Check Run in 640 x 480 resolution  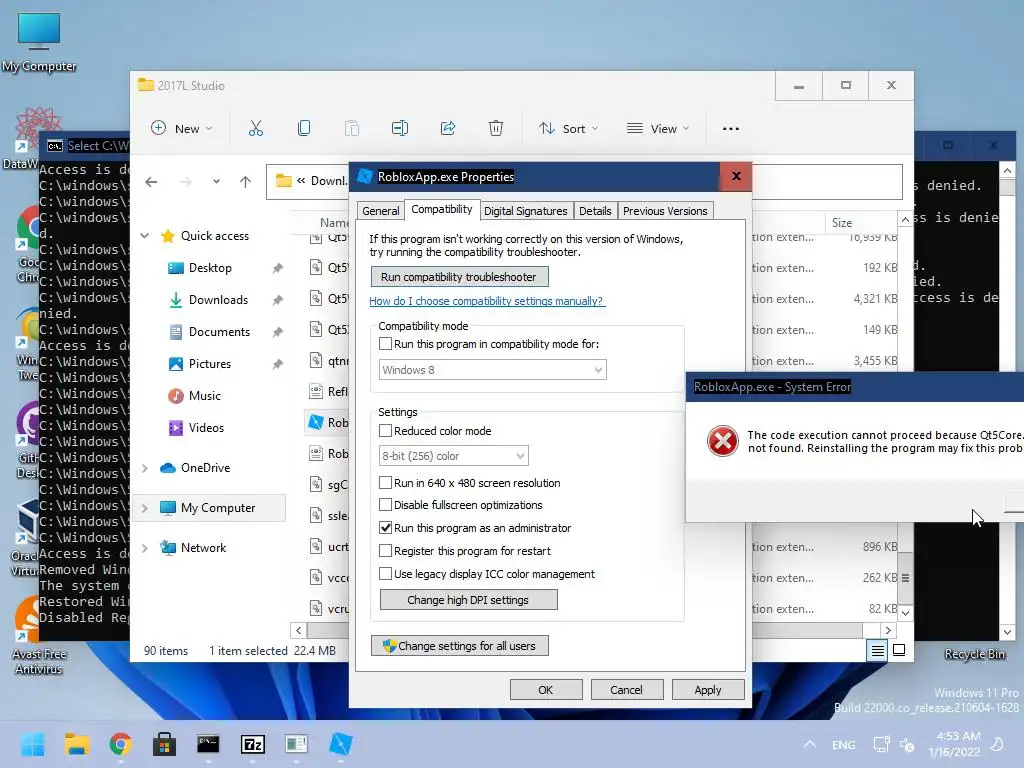click(x=385, y=483)
